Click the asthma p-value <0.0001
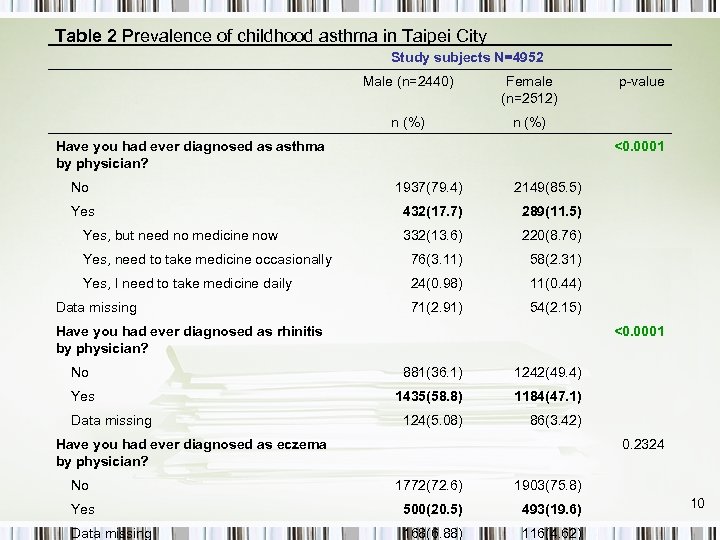The image size is (720, 540). click(639, 147)
